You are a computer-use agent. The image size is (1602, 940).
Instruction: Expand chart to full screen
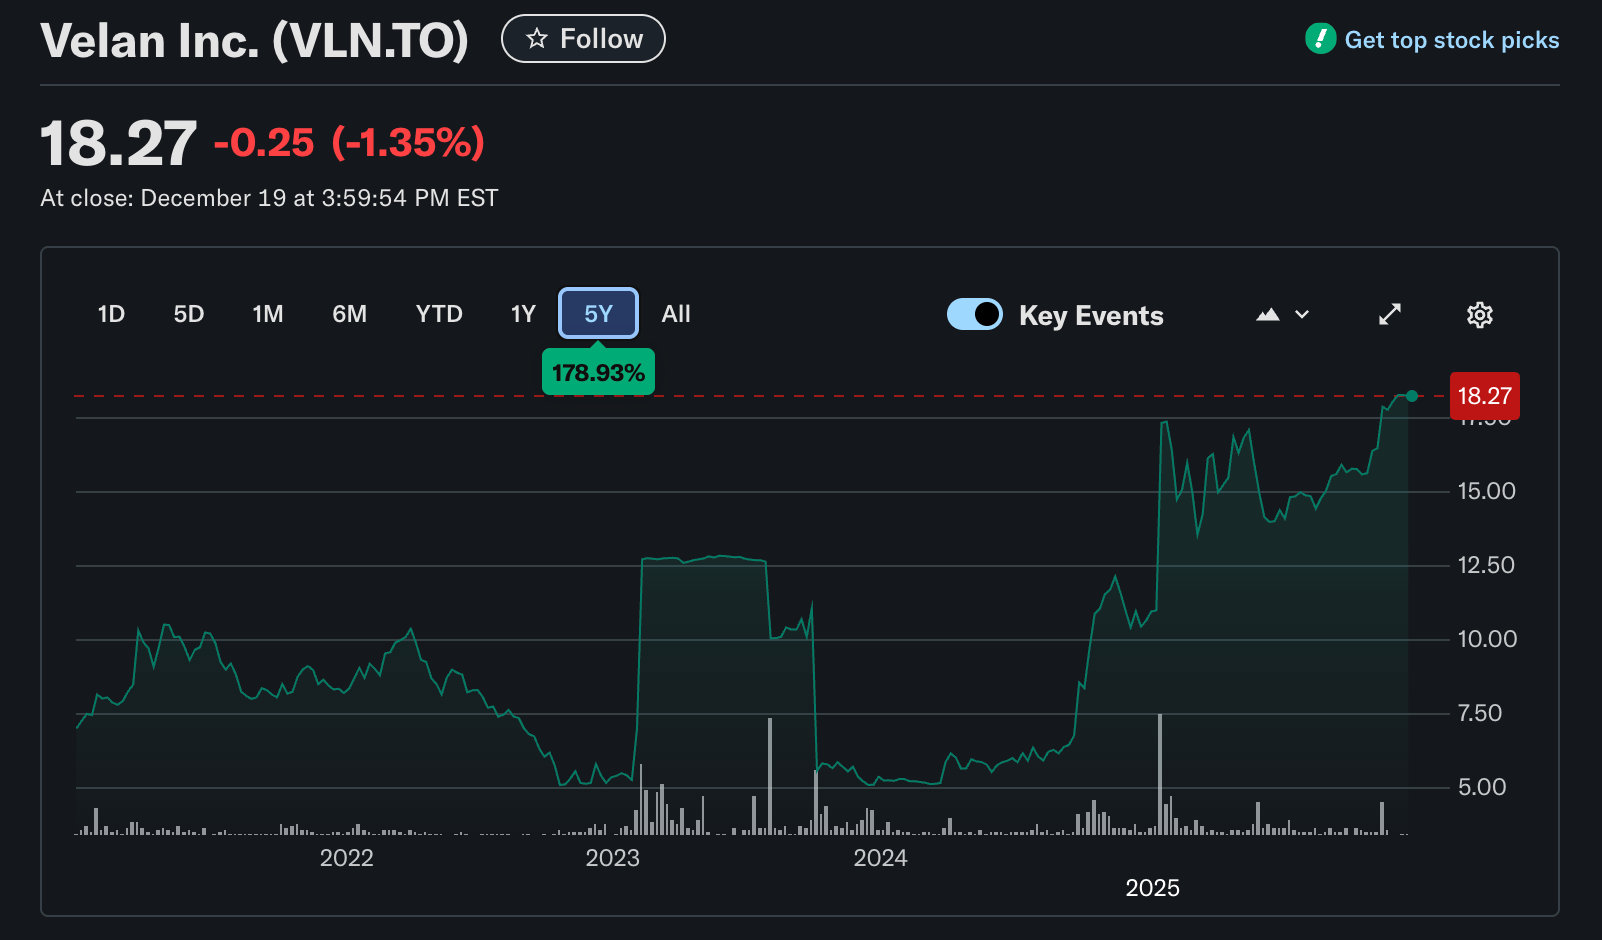point(1390,314)
